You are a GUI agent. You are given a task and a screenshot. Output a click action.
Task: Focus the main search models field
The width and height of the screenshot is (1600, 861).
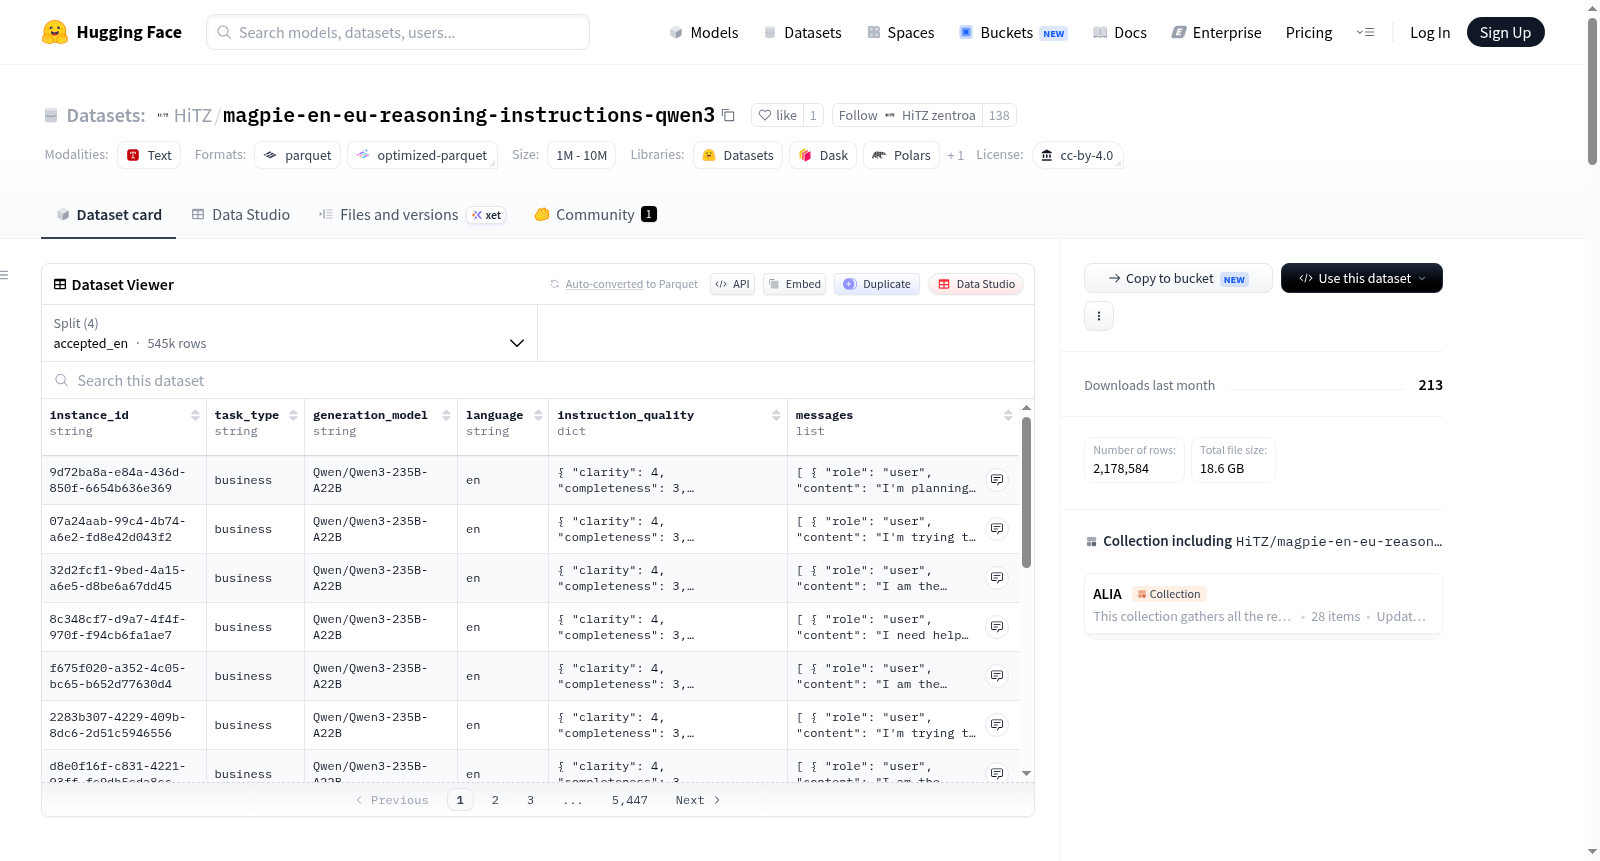pyautogui.click(x=398, y=32)
